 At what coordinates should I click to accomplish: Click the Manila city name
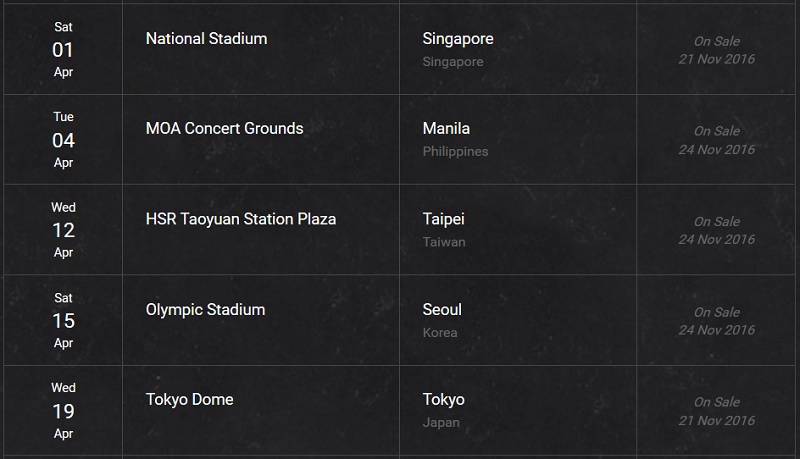pyautogui.click(x=446, y=129)
